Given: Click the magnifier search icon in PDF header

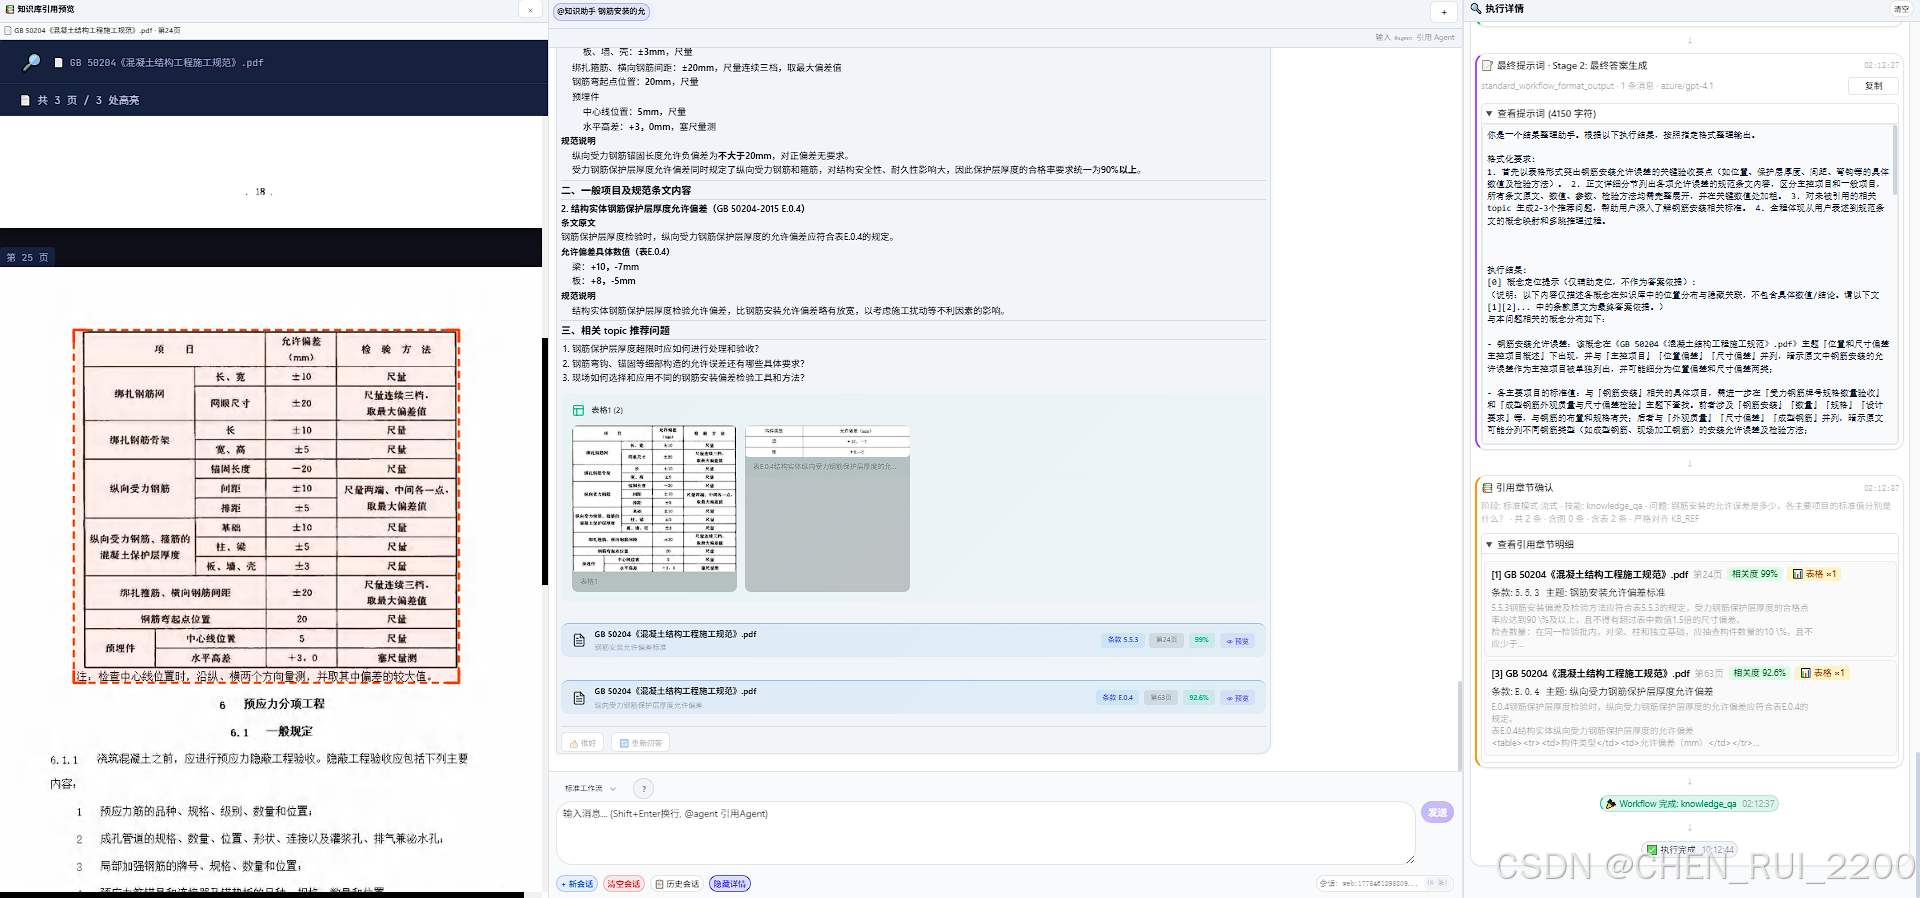Looking at the screenshot, I should 31,62.
